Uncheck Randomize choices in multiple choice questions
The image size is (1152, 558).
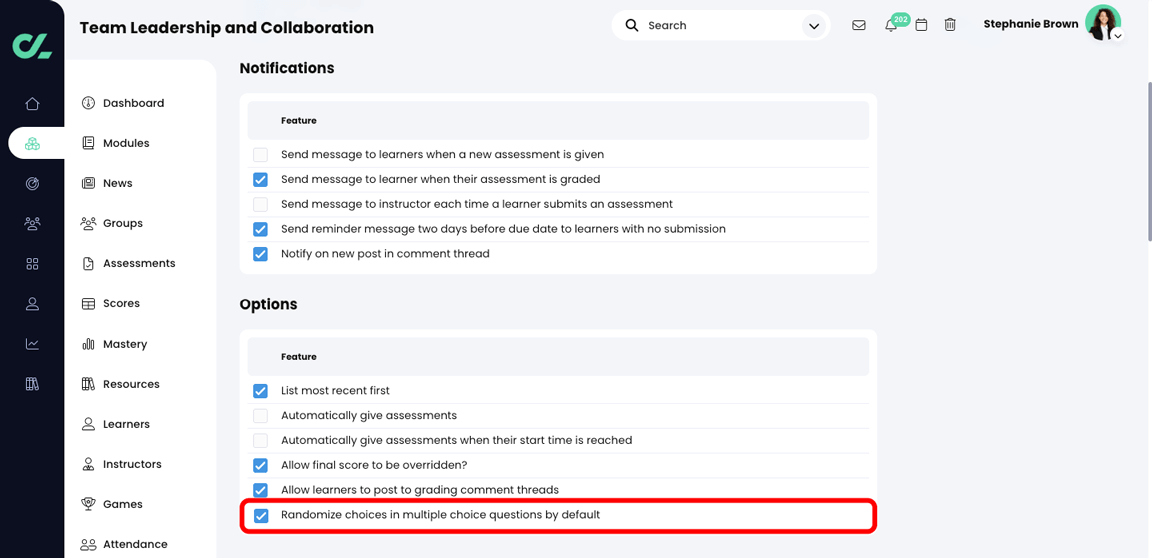[260, 515]
